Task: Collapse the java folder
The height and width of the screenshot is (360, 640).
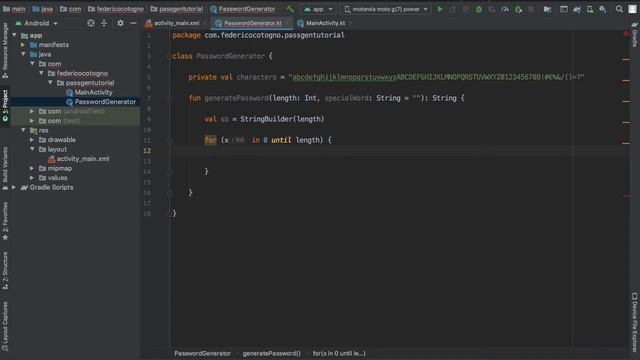Action: 23,54
